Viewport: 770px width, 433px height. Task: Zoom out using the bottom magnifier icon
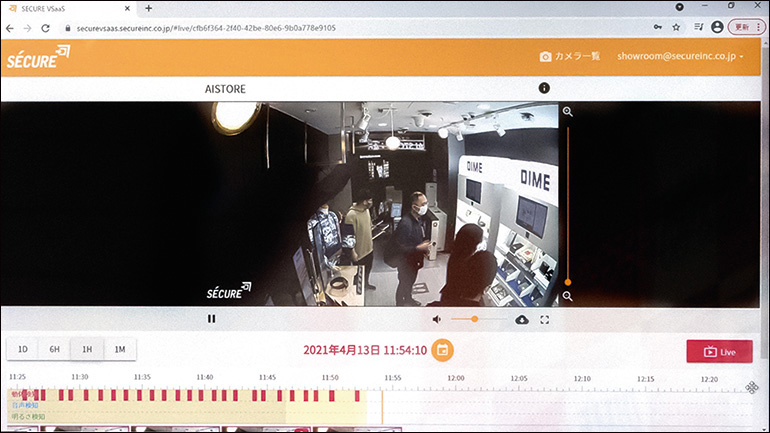568,296
